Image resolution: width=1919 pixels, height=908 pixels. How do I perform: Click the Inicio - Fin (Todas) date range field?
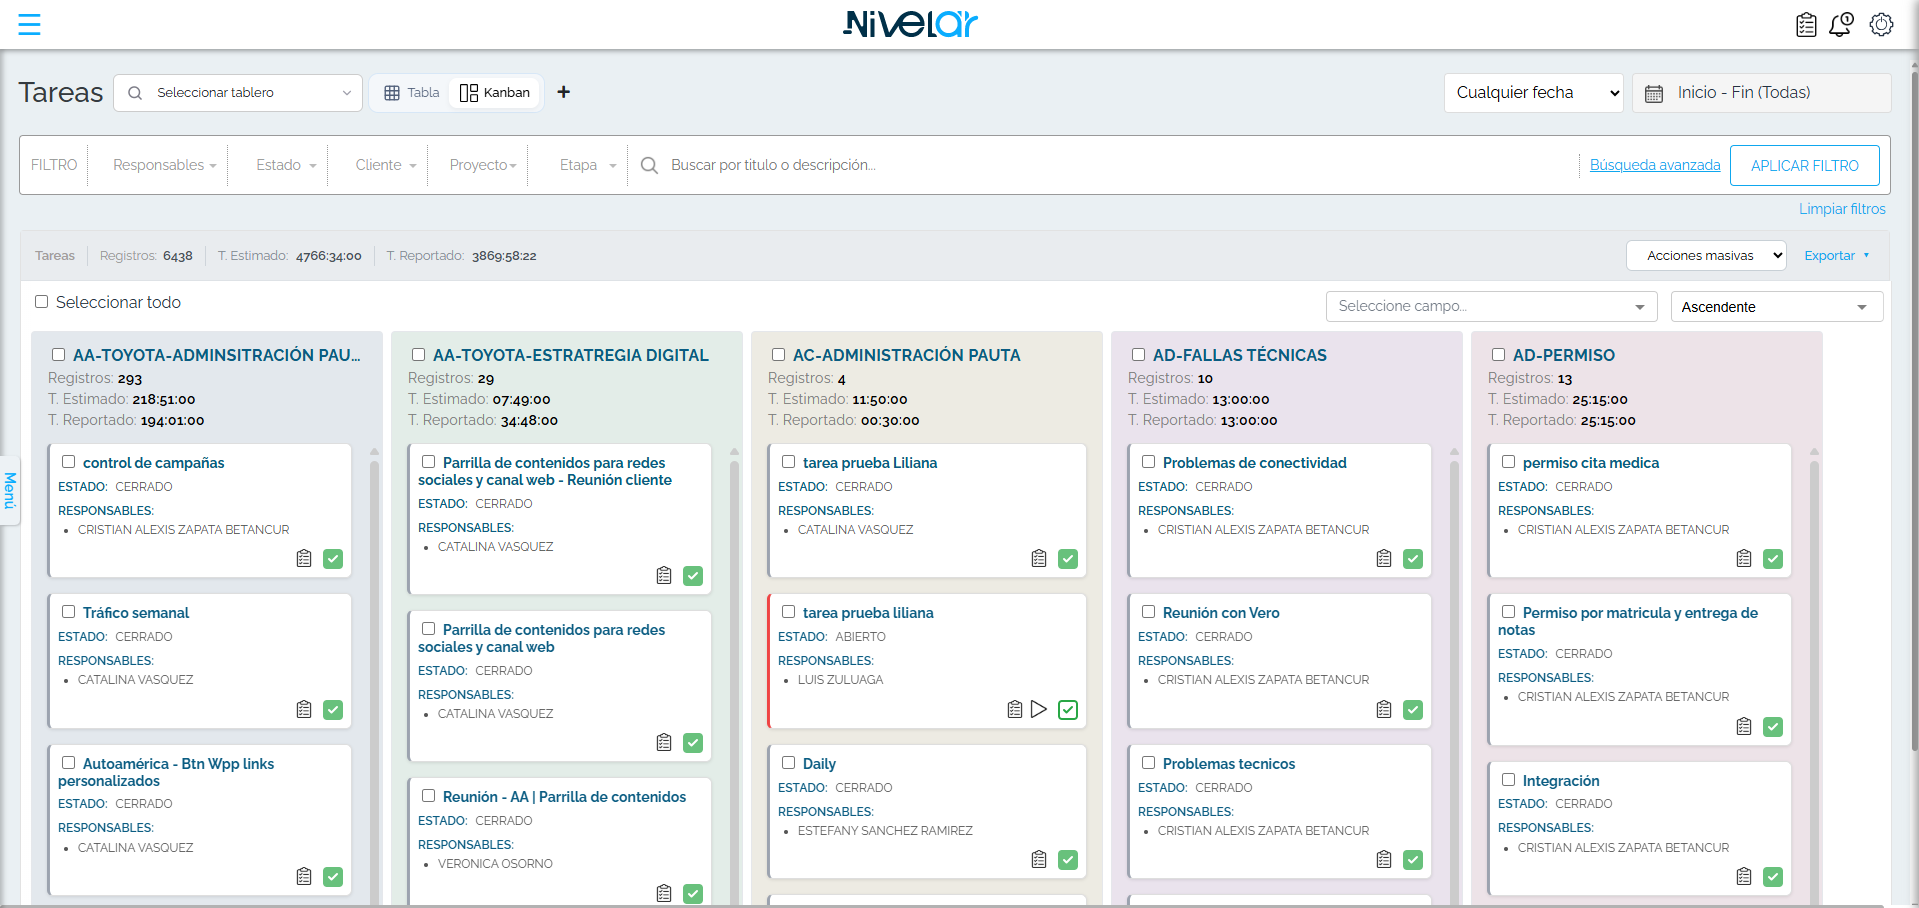point(1762,93)
